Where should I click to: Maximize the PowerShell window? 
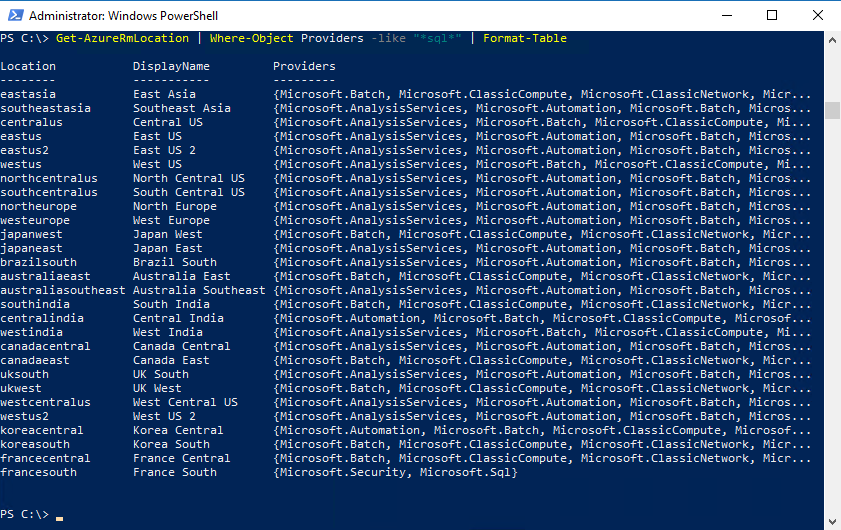click(772, 16)
